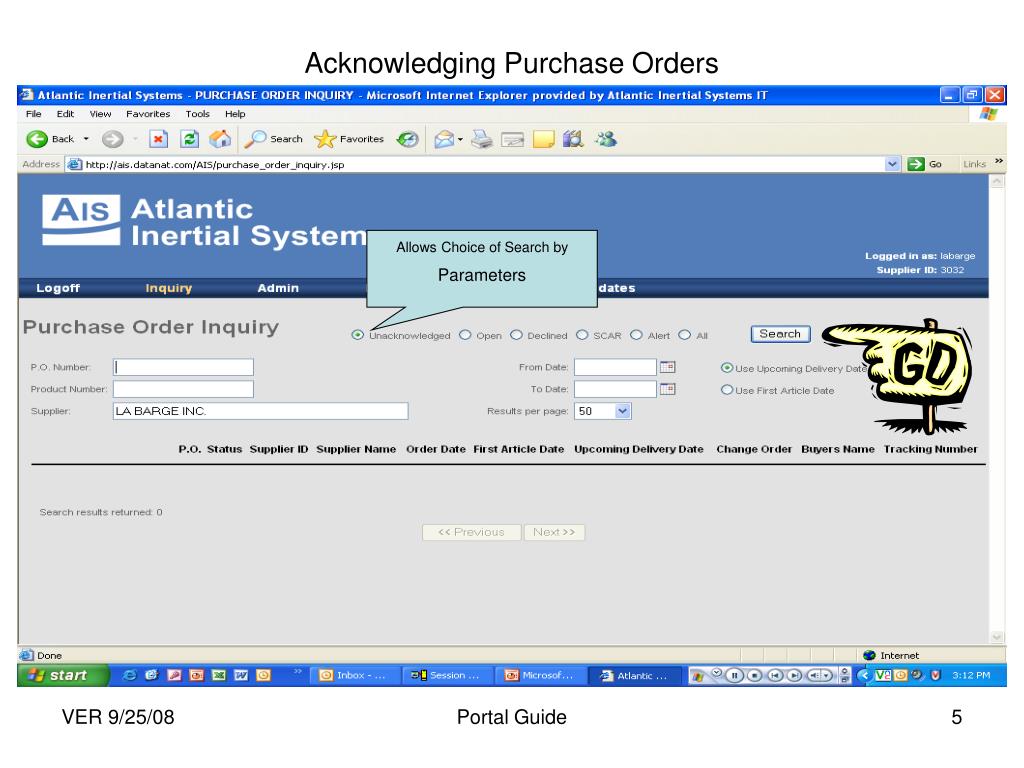Click the Print icon in toolbar

coord(482,139)
